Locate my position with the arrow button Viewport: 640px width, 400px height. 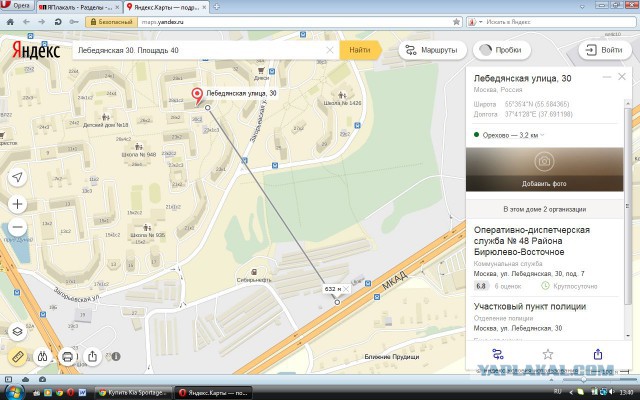(x=17, y=177)
